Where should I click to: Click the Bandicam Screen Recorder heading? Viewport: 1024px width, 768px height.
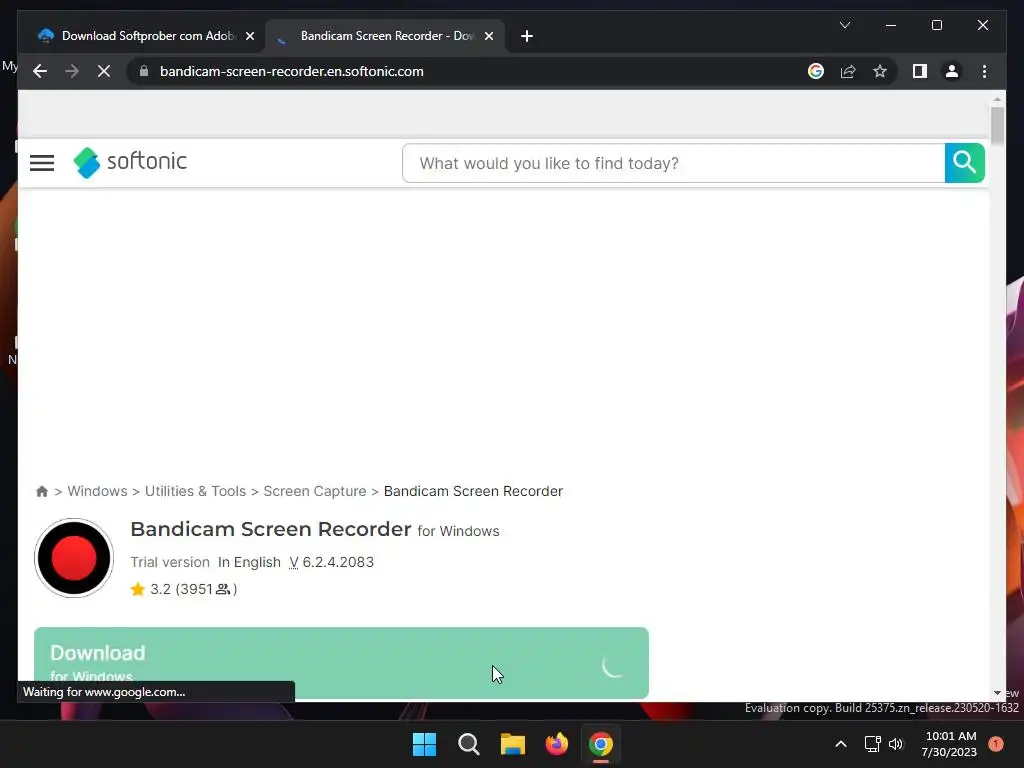(271, 529)
